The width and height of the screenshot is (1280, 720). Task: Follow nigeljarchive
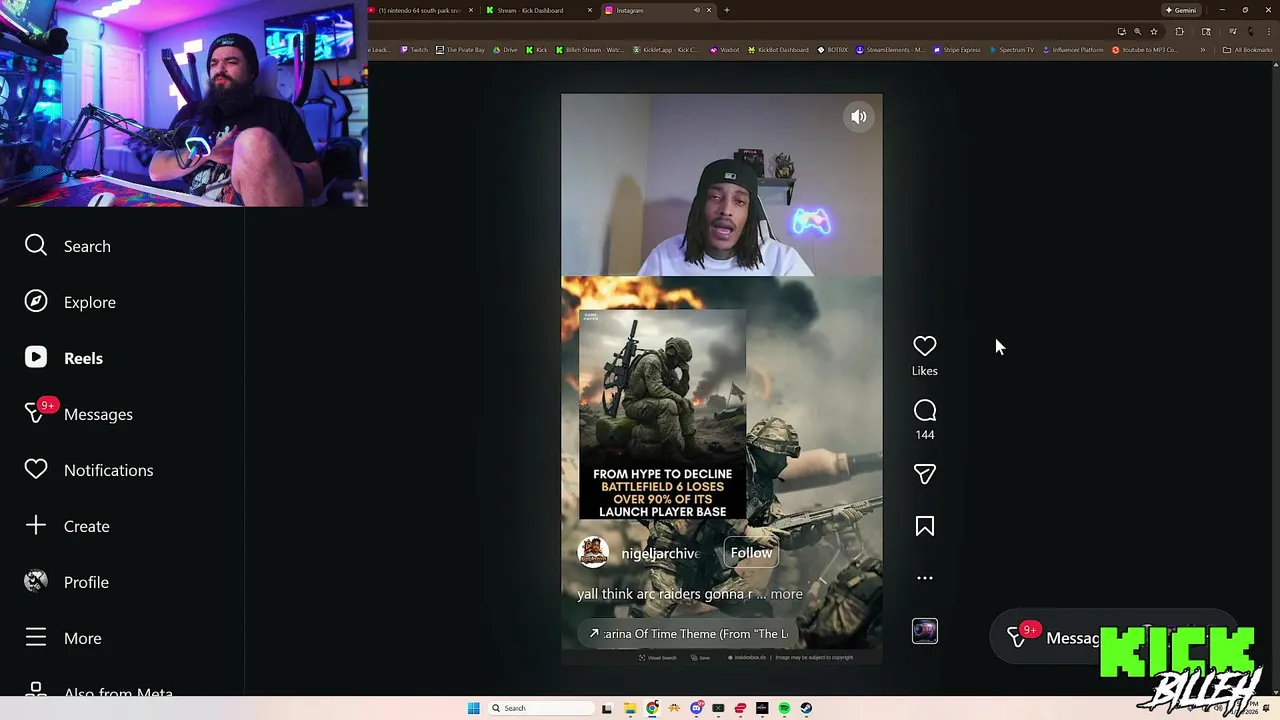click(x=751, y=553)
